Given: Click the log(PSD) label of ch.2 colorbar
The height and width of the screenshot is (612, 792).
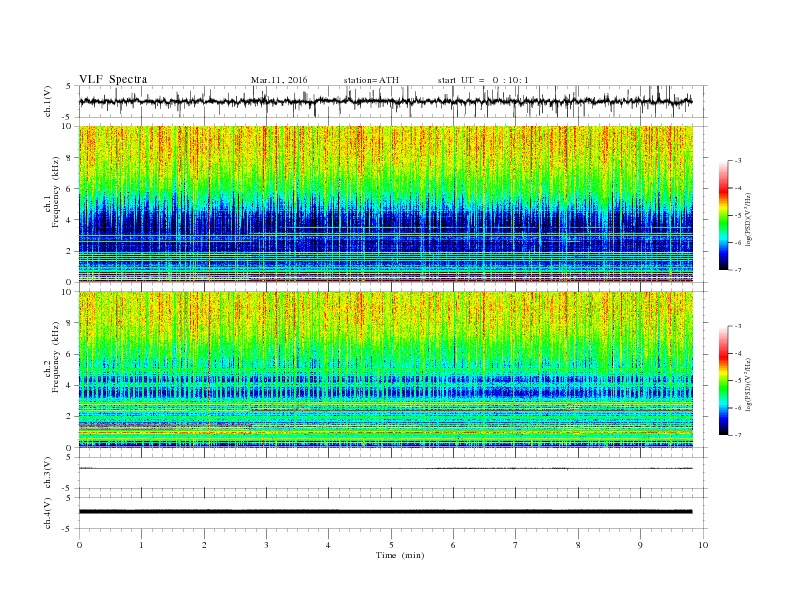Looking at the screenshot, I should pyautogui.click(x=748, y=384).
